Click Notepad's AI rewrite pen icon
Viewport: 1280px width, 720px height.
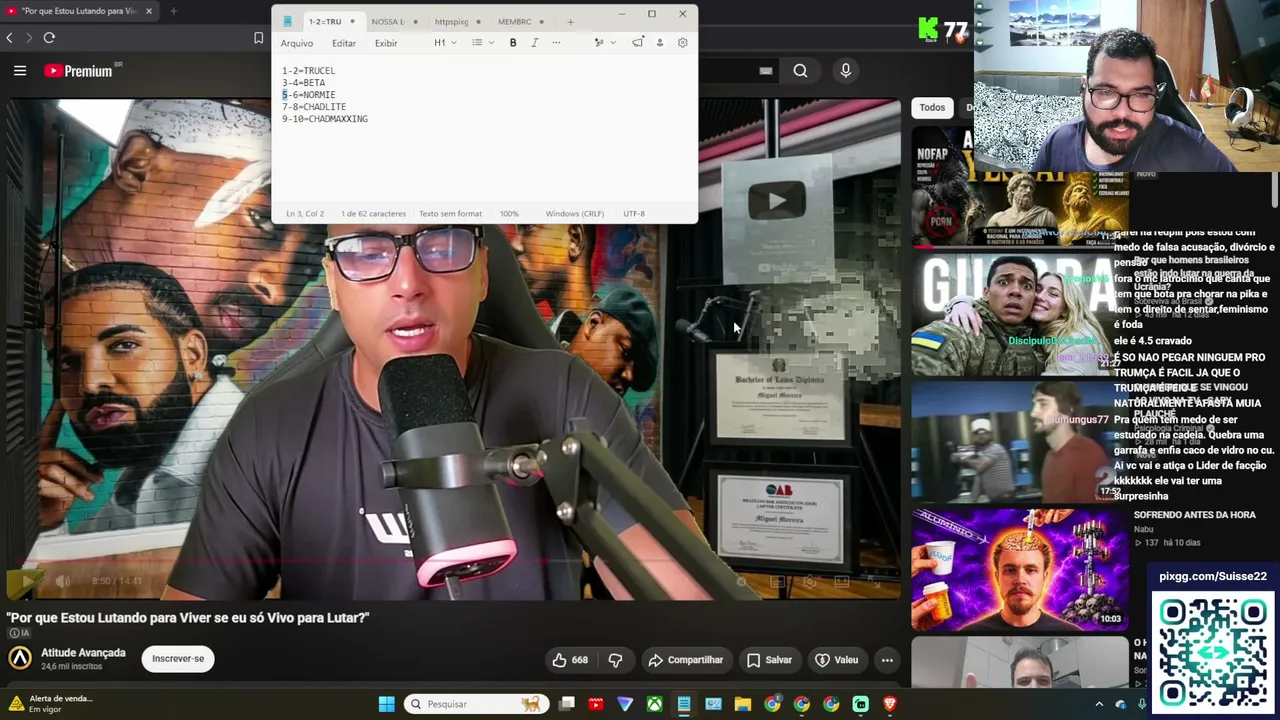point(598,43)
